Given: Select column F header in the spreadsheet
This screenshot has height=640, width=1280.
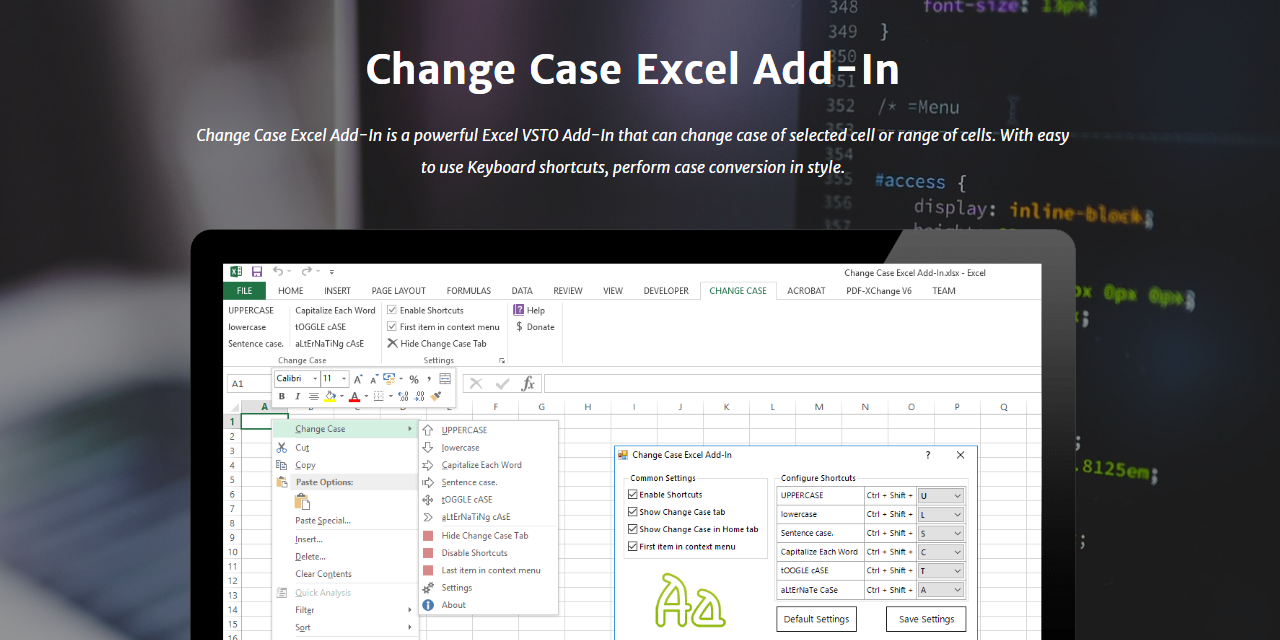Looking at the screenshot, I should coord(495,407).
